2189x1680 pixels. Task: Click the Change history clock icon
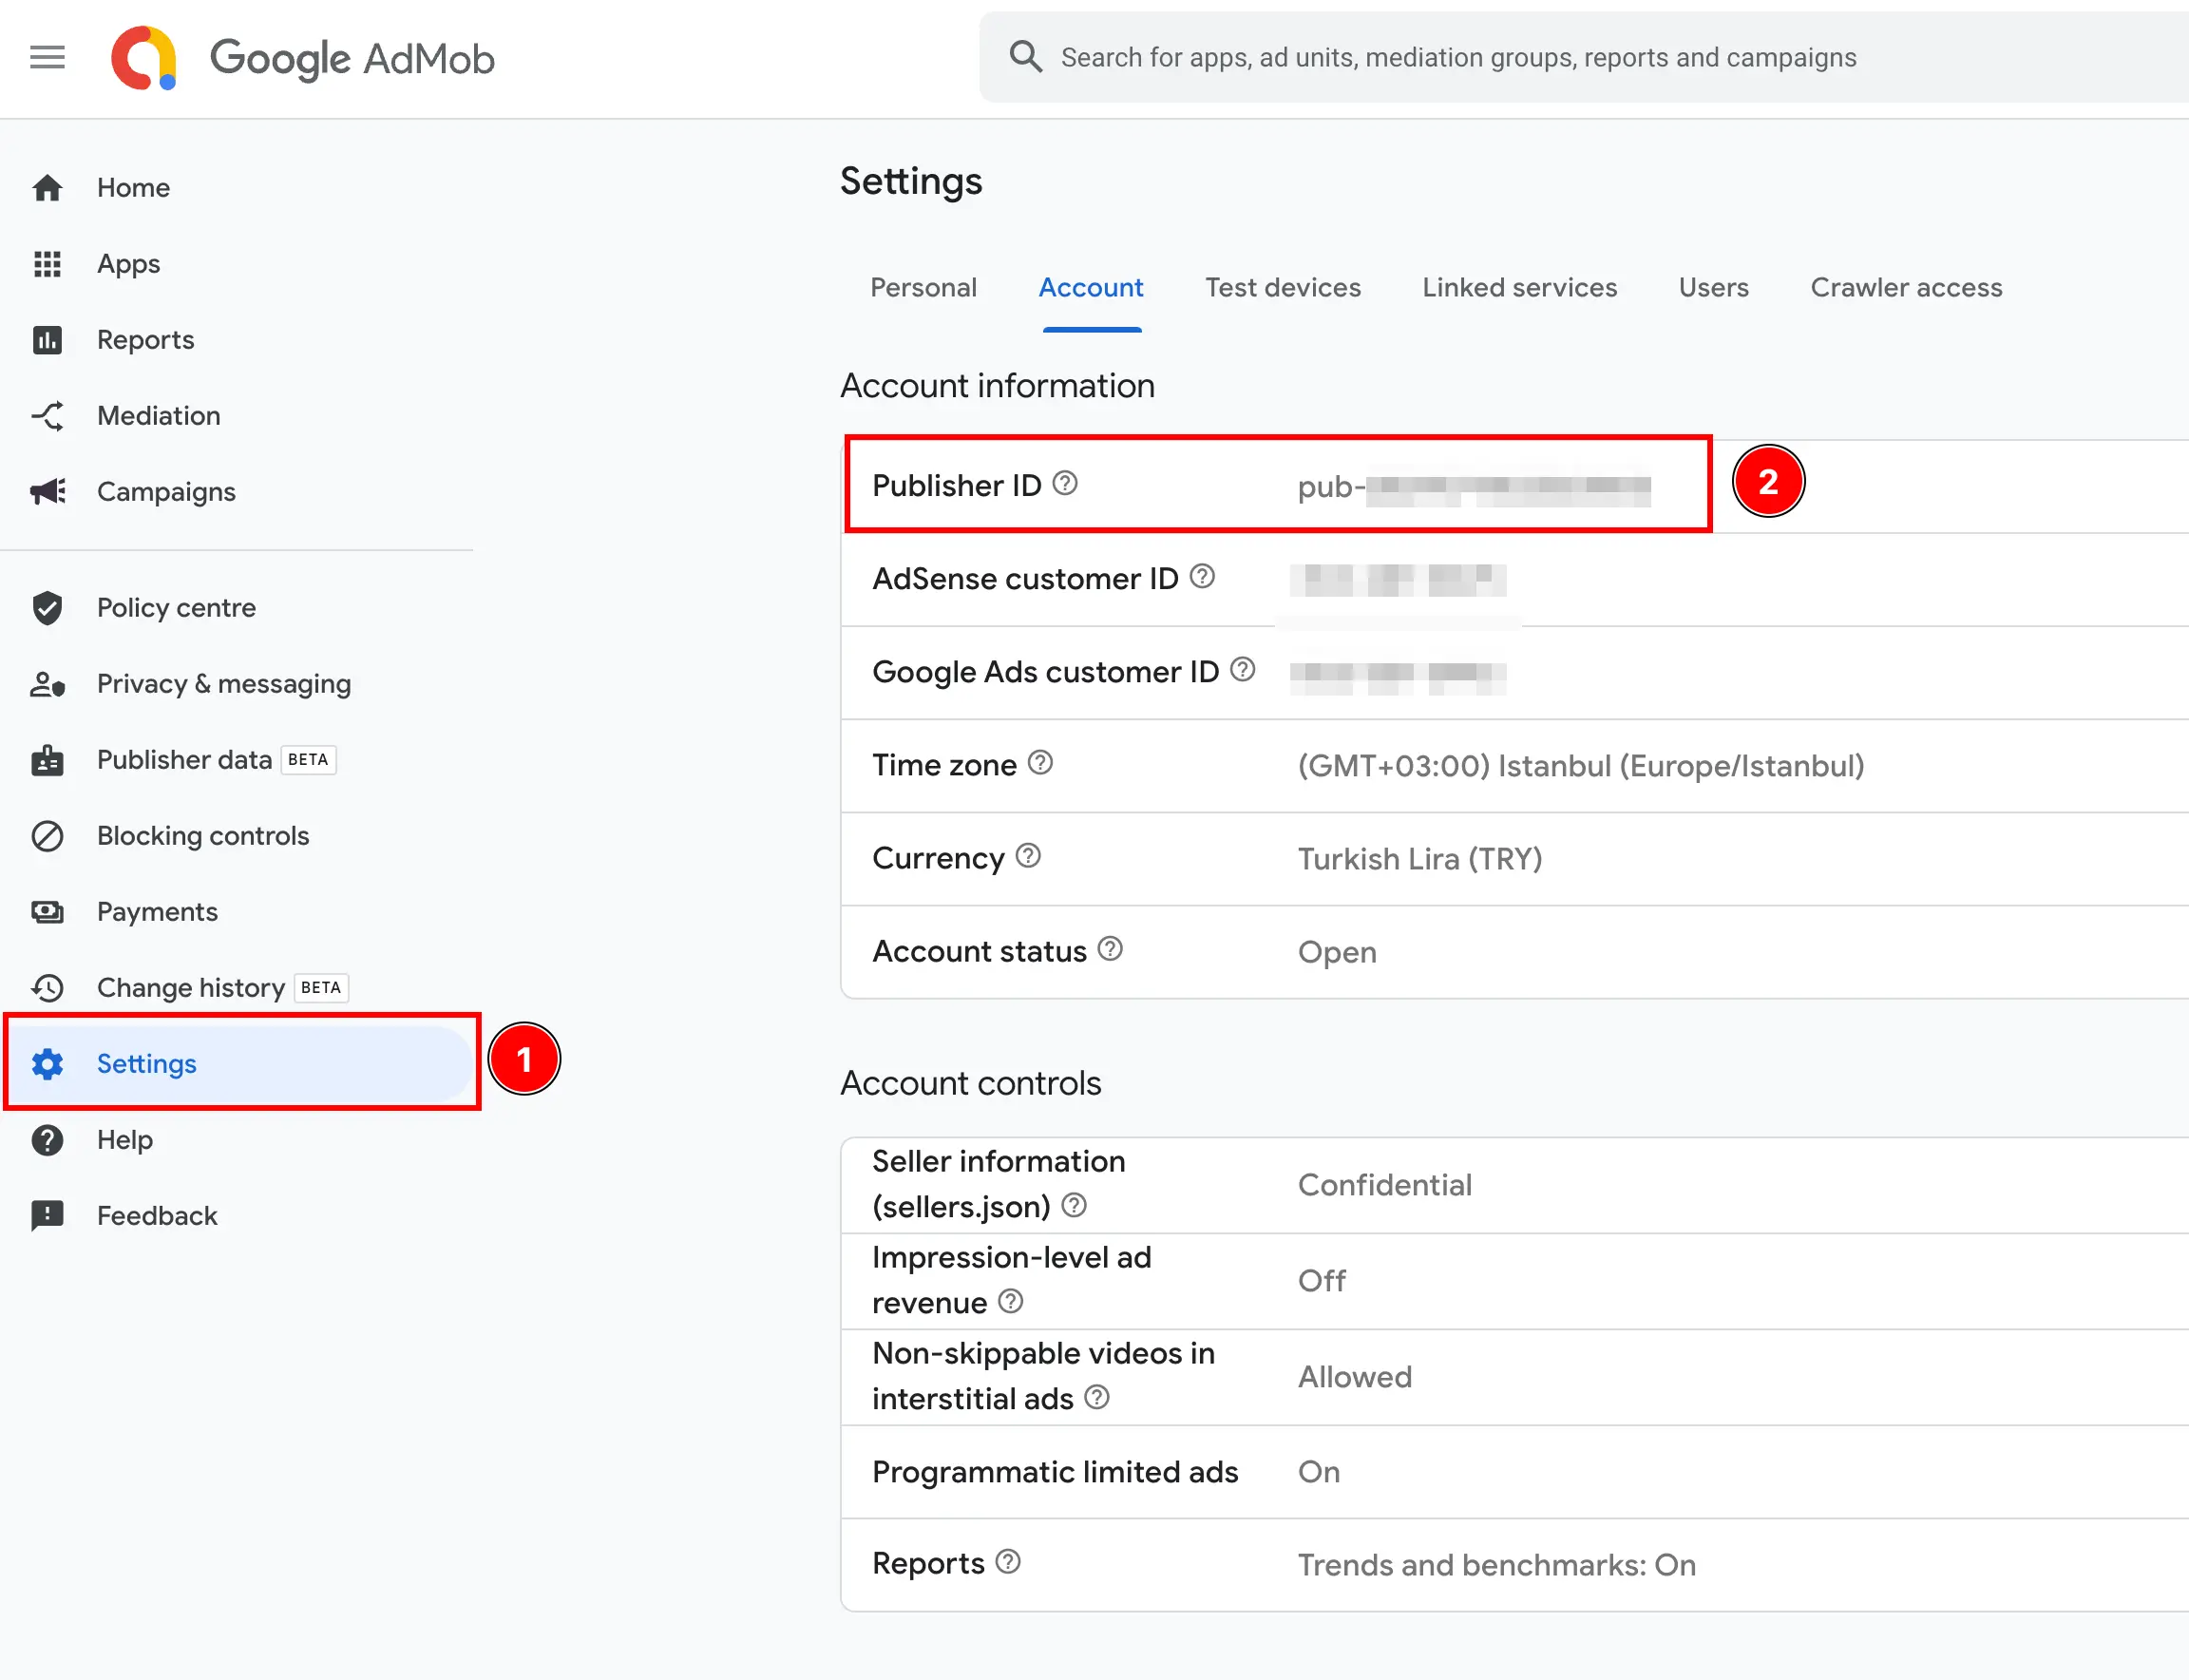(47, 988)
